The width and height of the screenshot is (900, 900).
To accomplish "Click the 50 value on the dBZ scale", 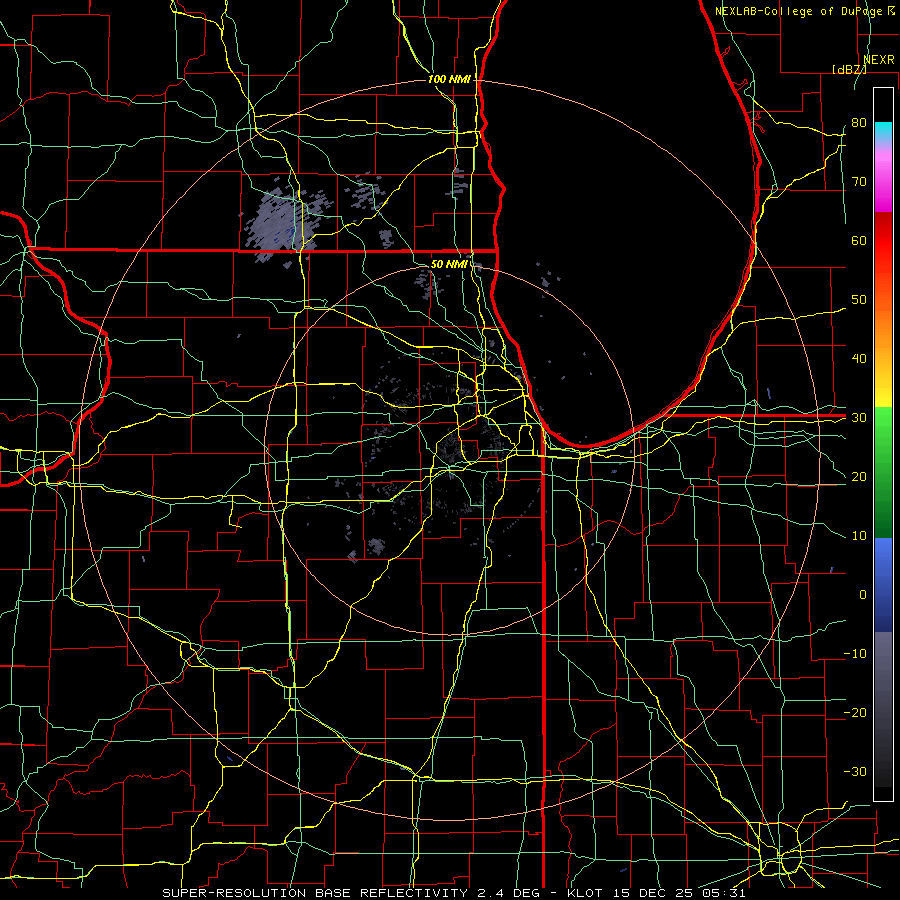I will tap(859, 300).
